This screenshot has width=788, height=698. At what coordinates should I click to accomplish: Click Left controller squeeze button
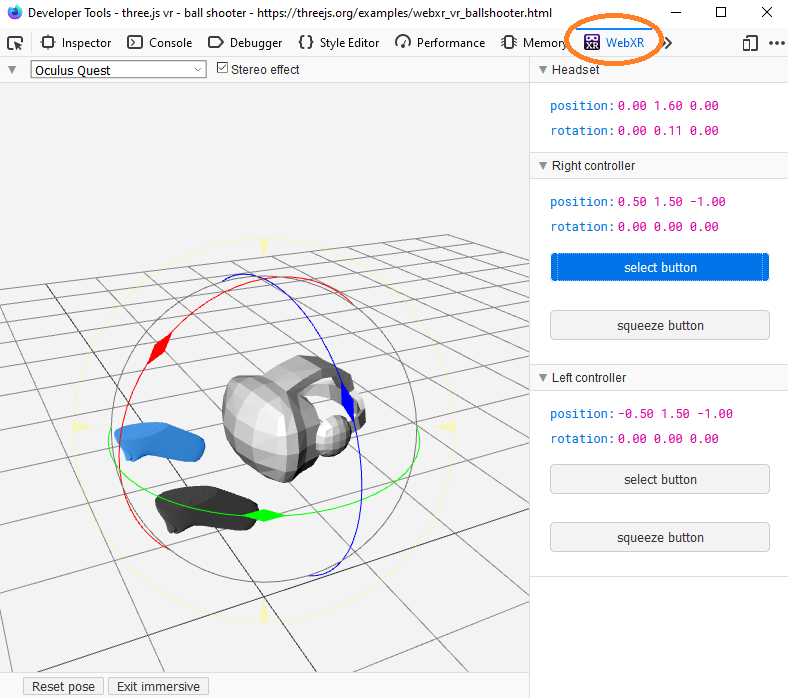(x=660, y=538)
